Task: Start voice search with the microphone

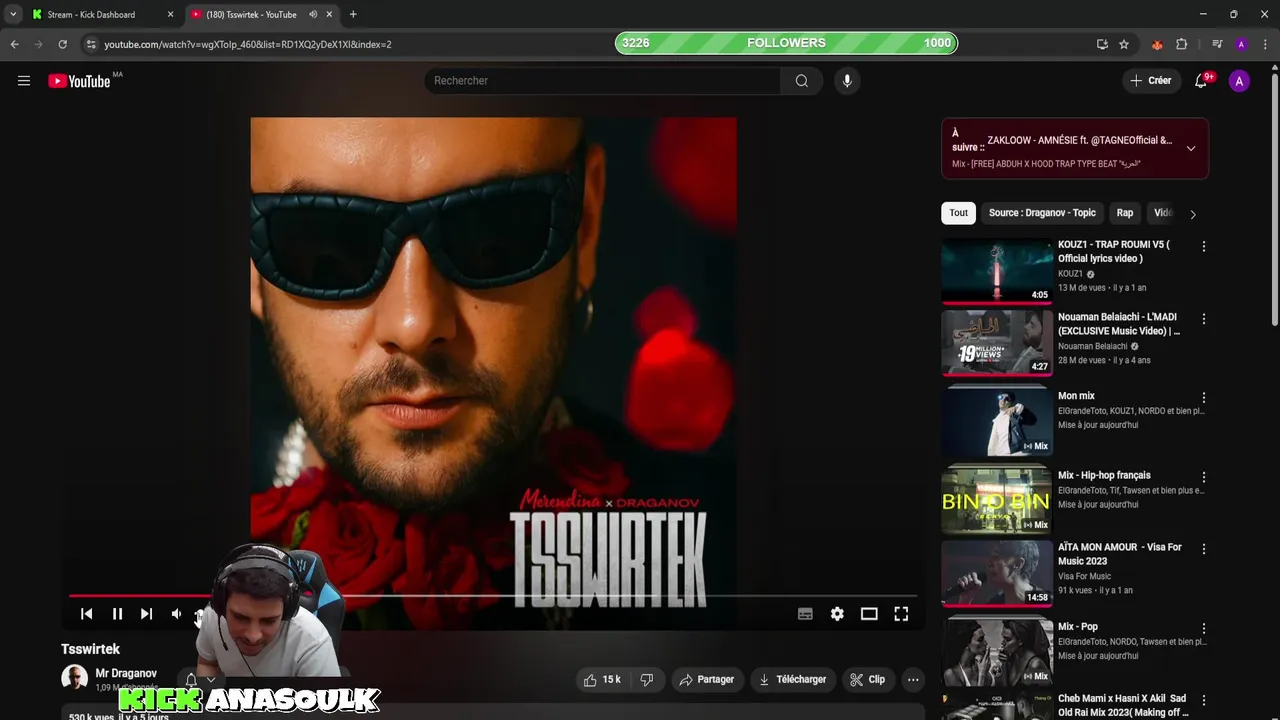Action: (847, 81)
